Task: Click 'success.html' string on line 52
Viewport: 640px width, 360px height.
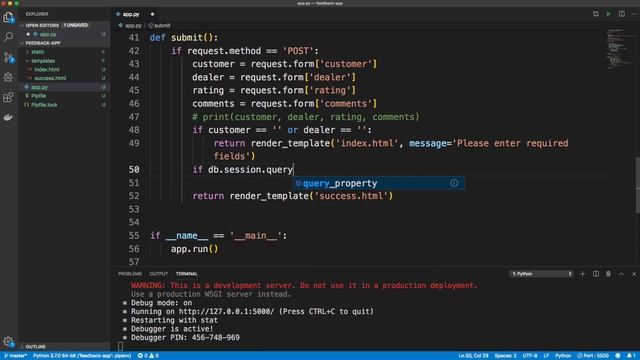Action: (x=351, y=196)
